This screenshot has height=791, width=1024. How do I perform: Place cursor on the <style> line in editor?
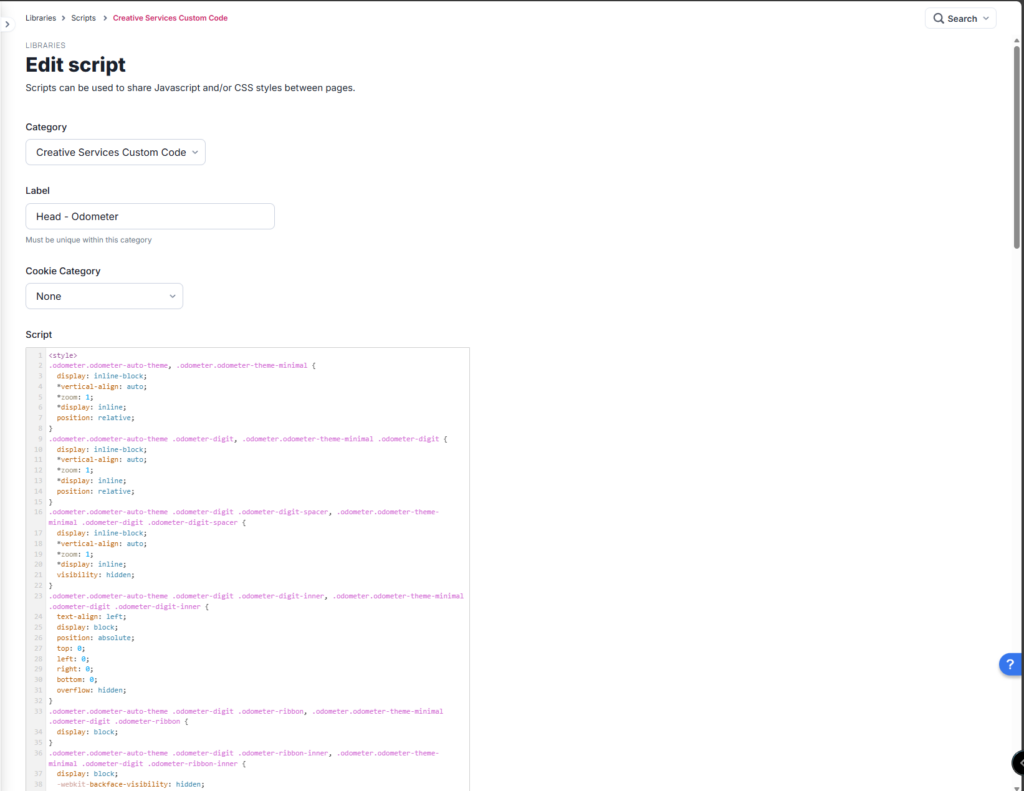63,355
